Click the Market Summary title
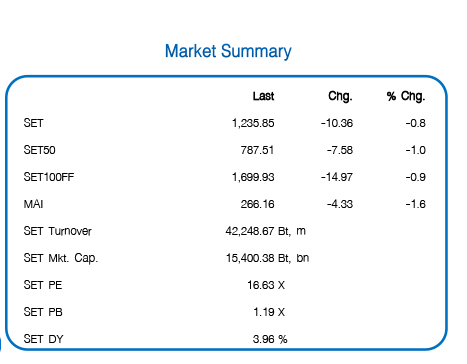The width and height of the screenshot is (467, 364). (x=228, y=52)
